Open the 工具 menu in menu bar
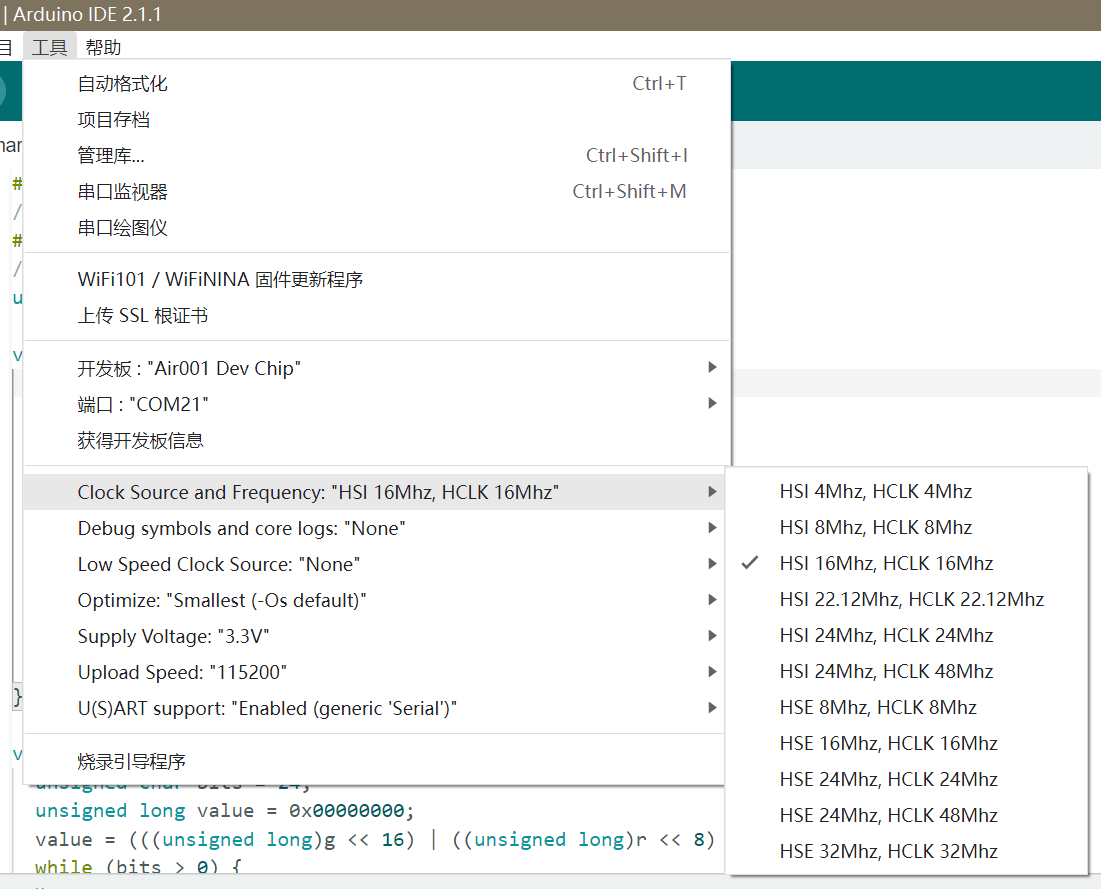 point(49,47)
